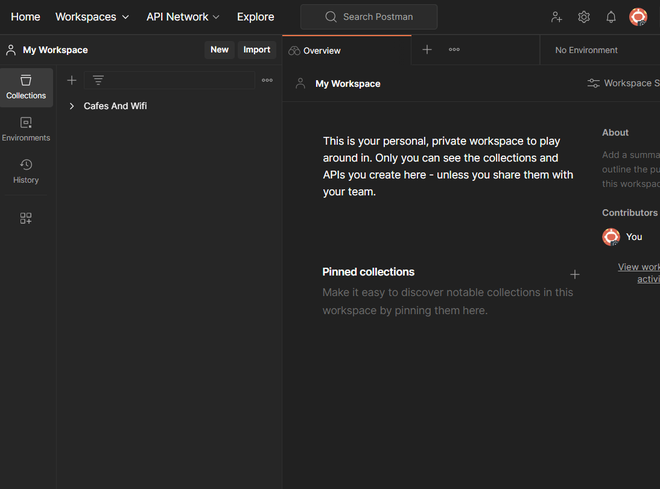660x489 pixels.
Task: Open the invite collaborators icon
Action: click(x=557, y=17)
